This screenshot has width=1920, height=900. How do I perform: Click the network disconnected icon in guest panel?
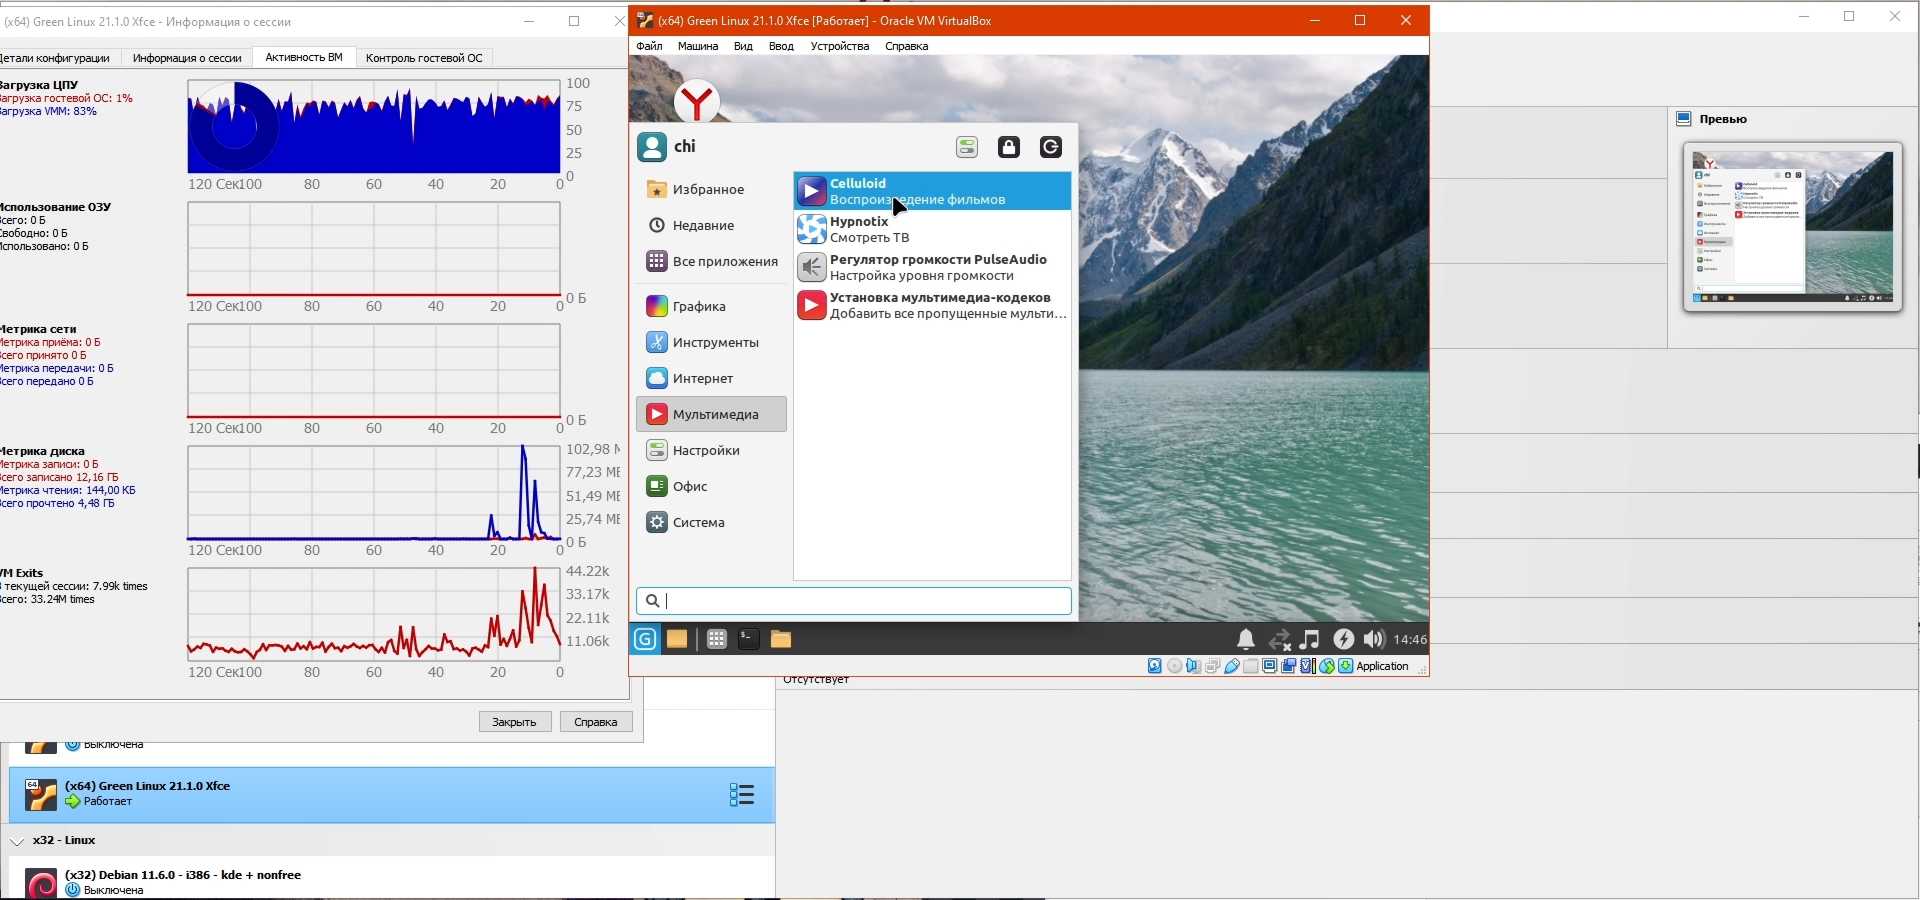[1279, 640]
